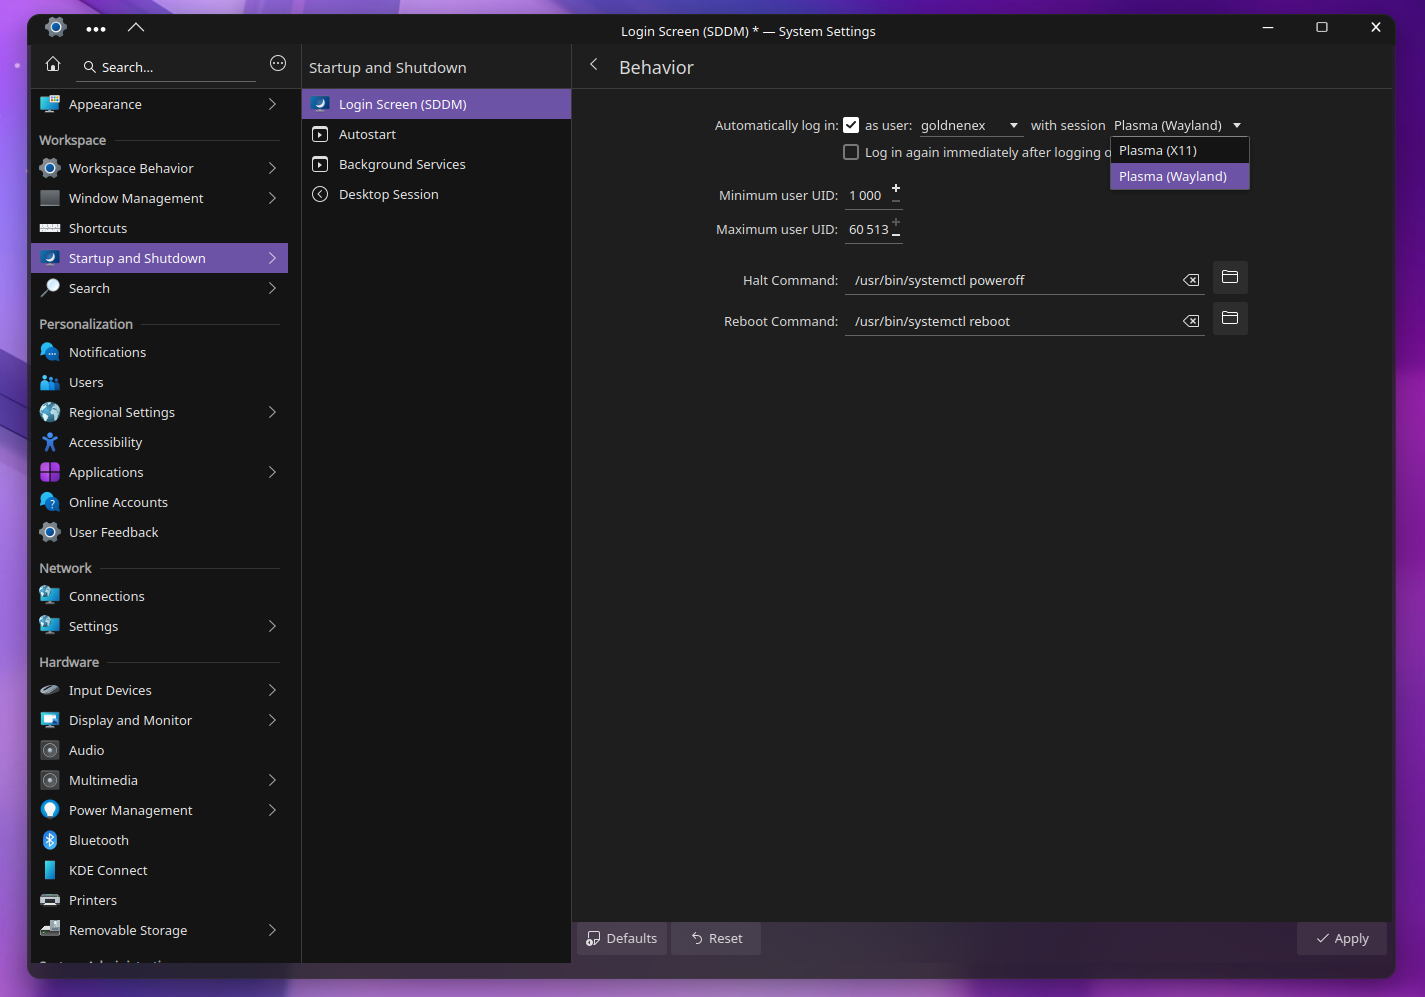Select Plasma (X11) from session list

pyautogui.click(x=1180, y=150)
